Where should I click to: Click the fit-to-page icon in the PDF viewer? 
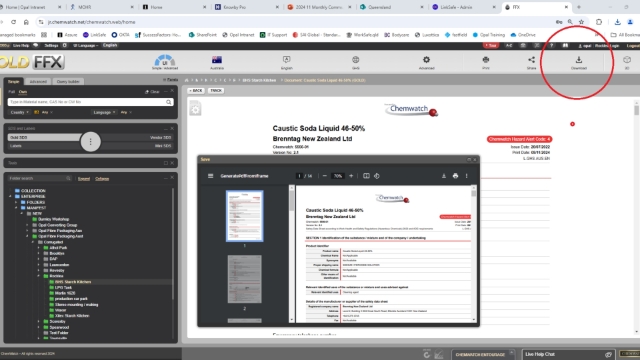tap(366, 176)
